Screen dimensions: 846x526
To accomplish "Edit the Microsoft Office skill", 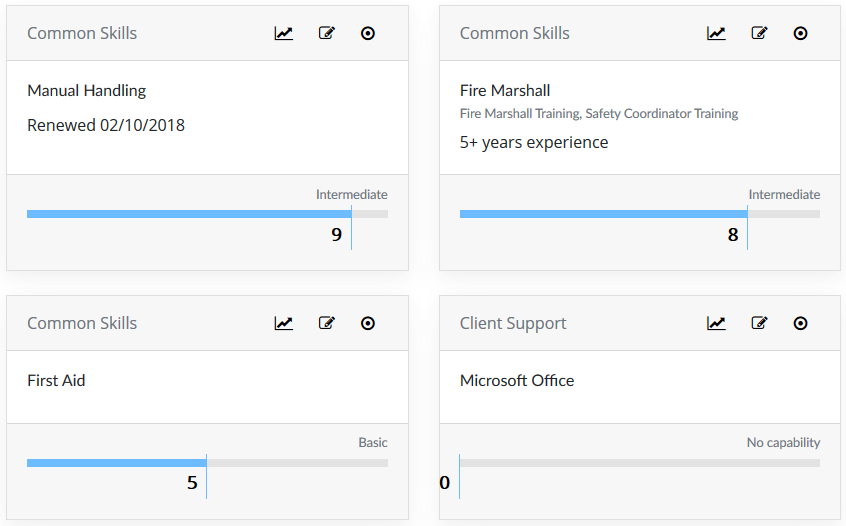I will point(759,323).
